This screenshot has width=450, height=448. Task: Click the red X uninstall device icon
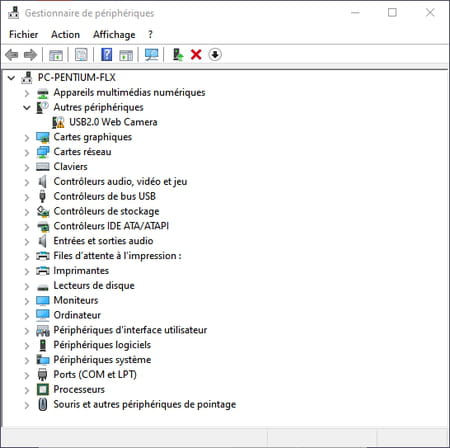click(196, 55)
